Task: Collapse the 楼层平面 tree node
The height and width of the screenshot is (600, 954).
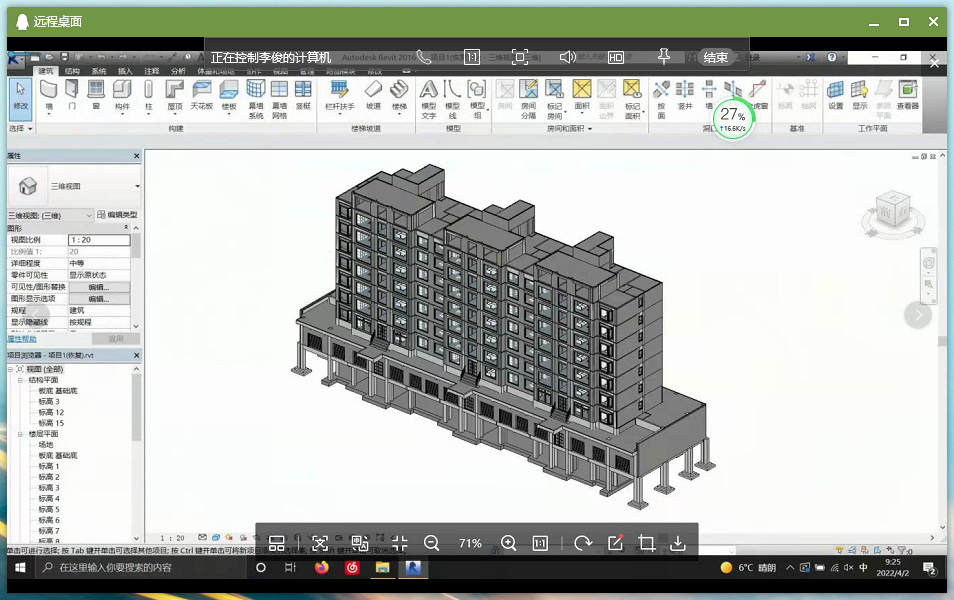Action: click(x=20, y=434)
